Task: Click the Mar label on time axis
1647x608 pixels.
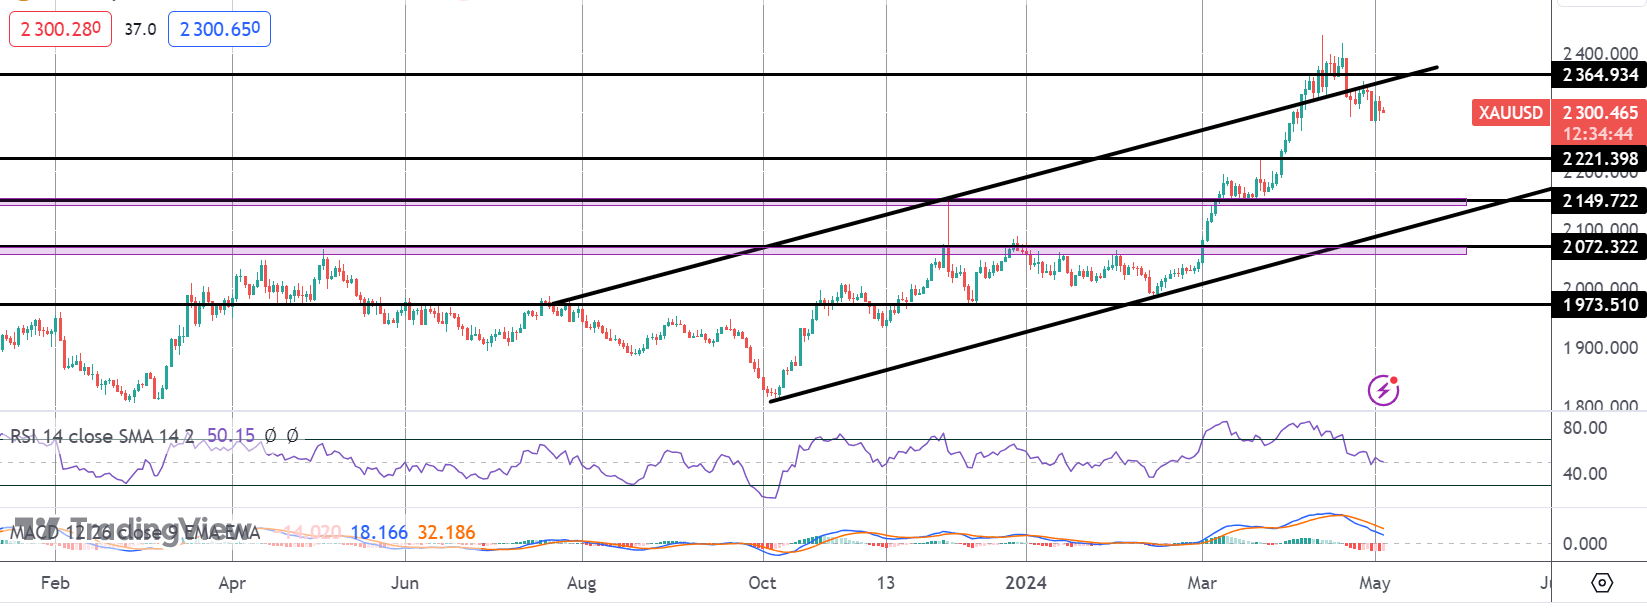Action: (1202, 583)
